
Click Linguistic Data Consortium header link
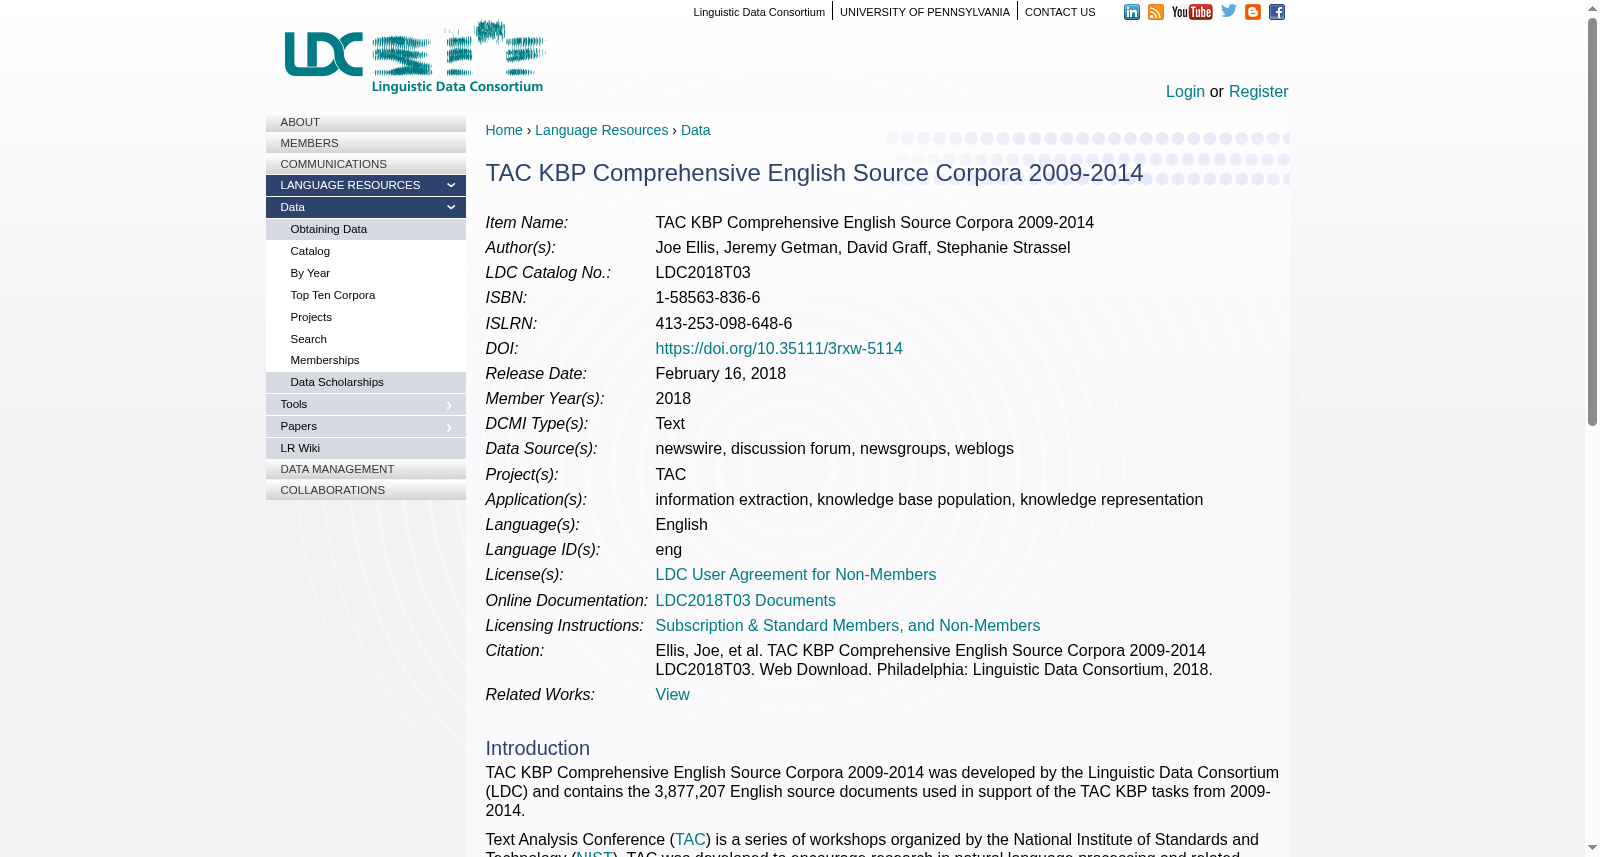pos(759,12)
